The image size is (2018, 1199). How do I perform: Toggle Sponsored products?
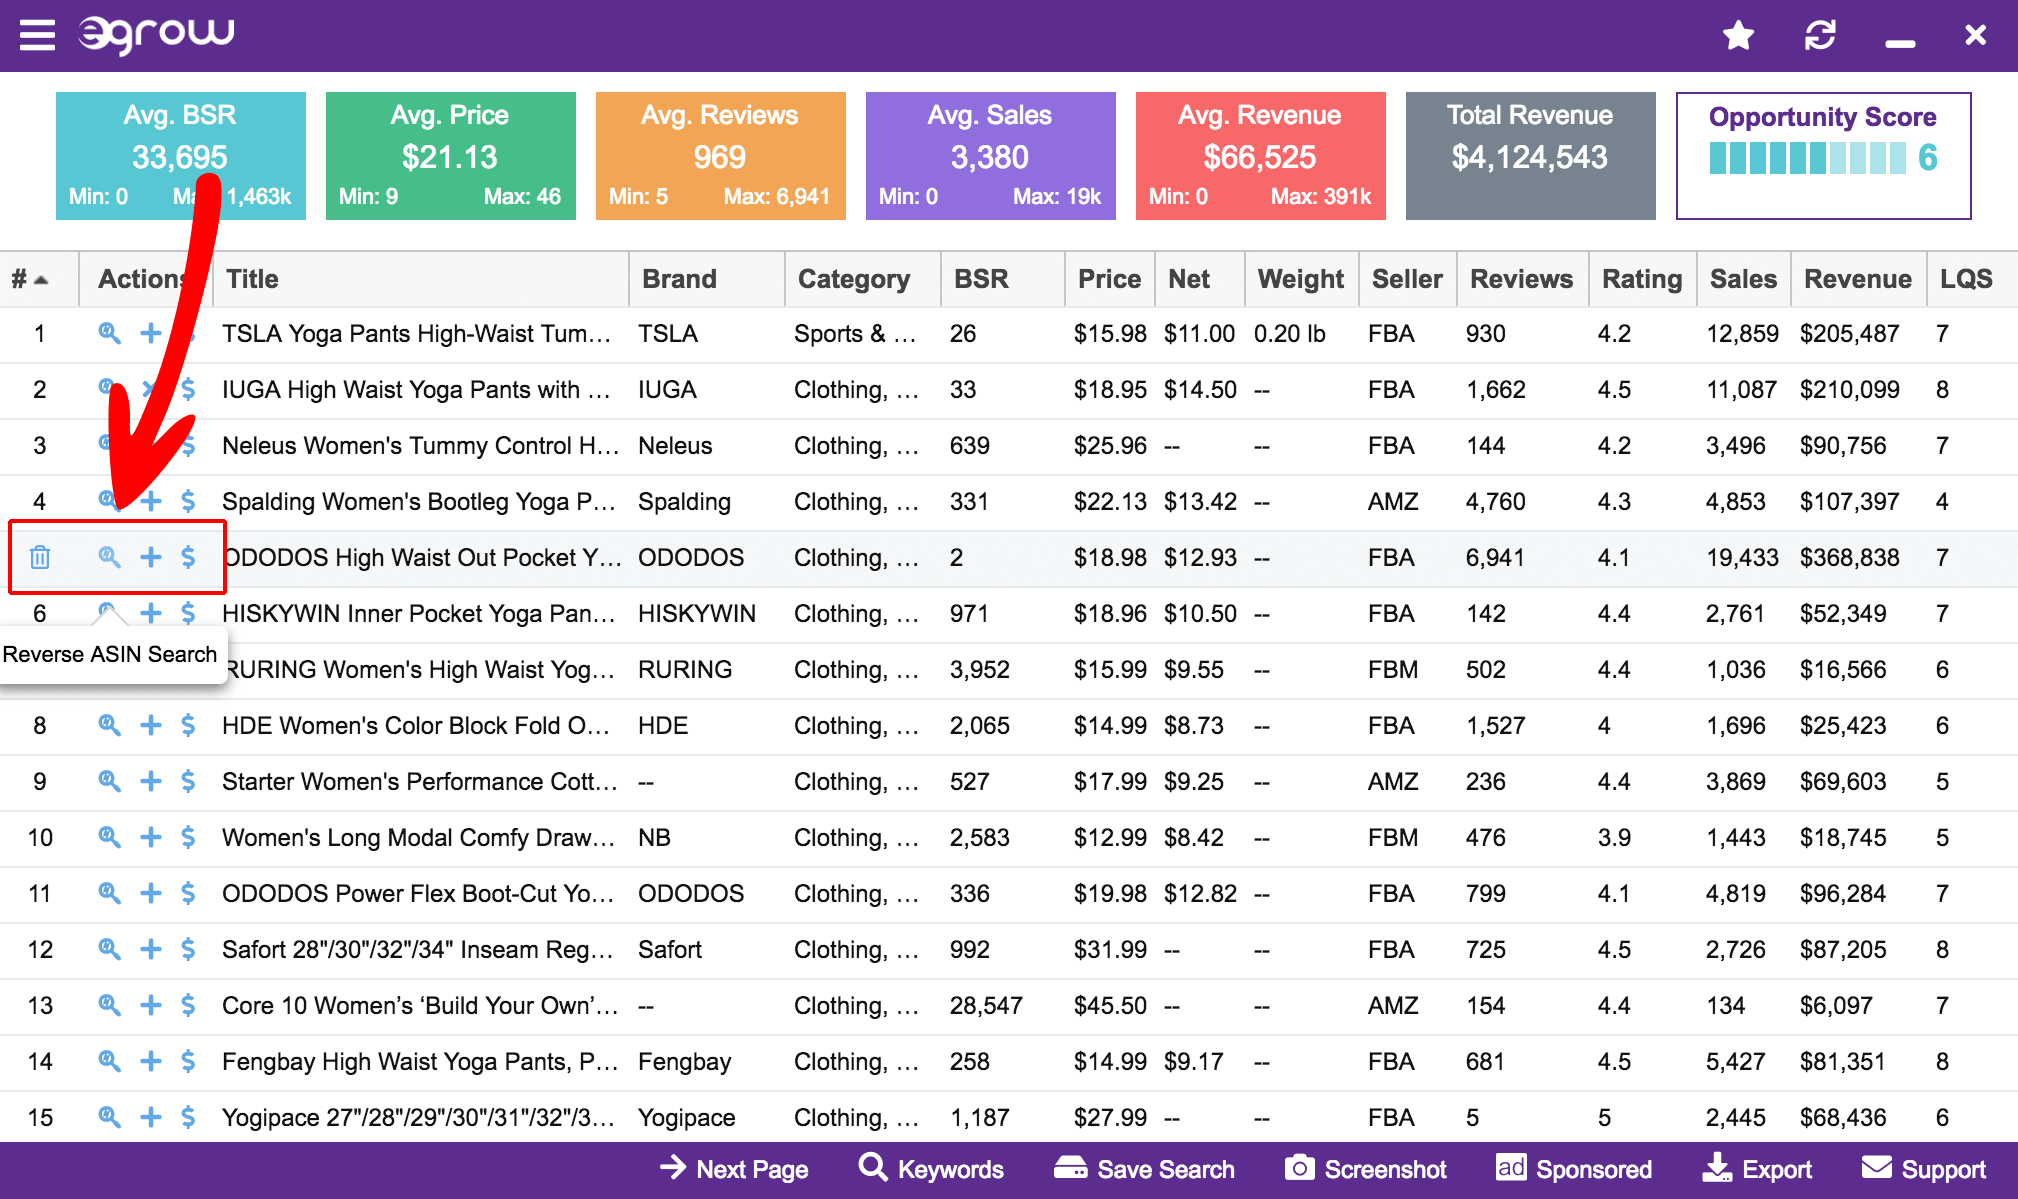1574,1169
